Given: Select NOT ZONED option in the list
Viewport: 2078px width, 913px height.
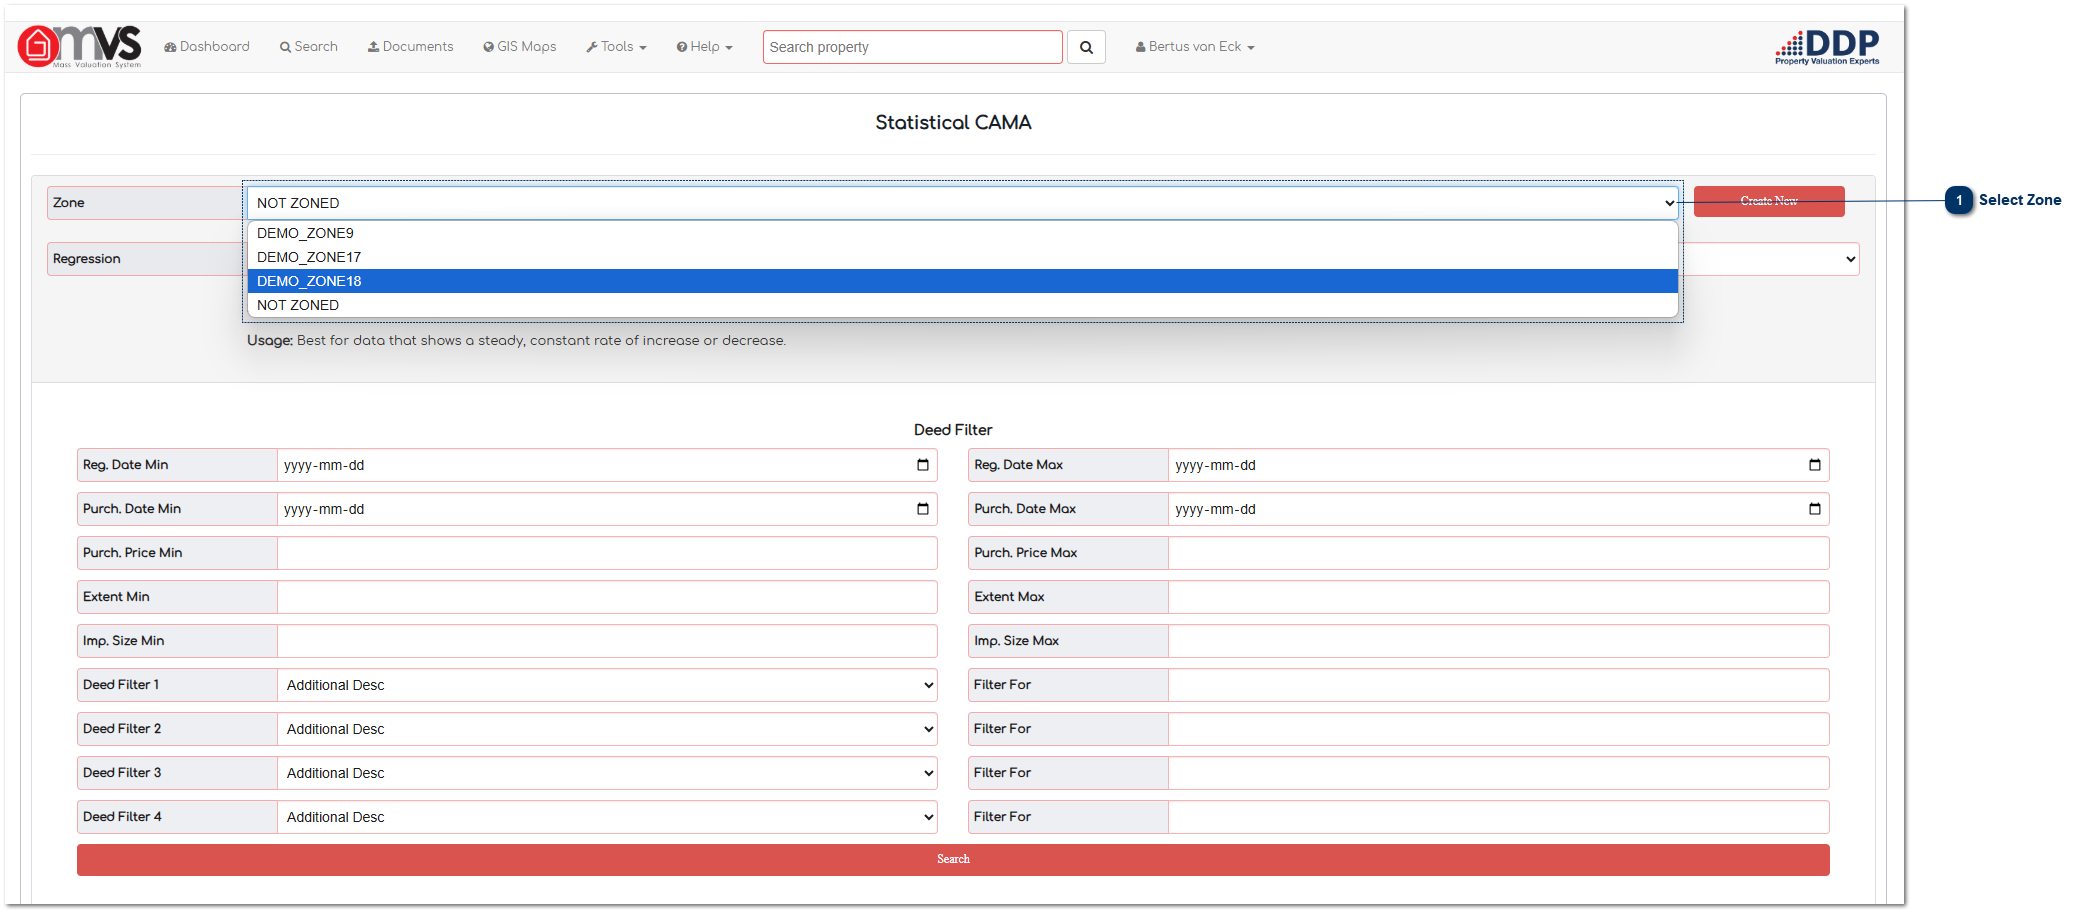Looking at the screenshot, I should 962,305.
